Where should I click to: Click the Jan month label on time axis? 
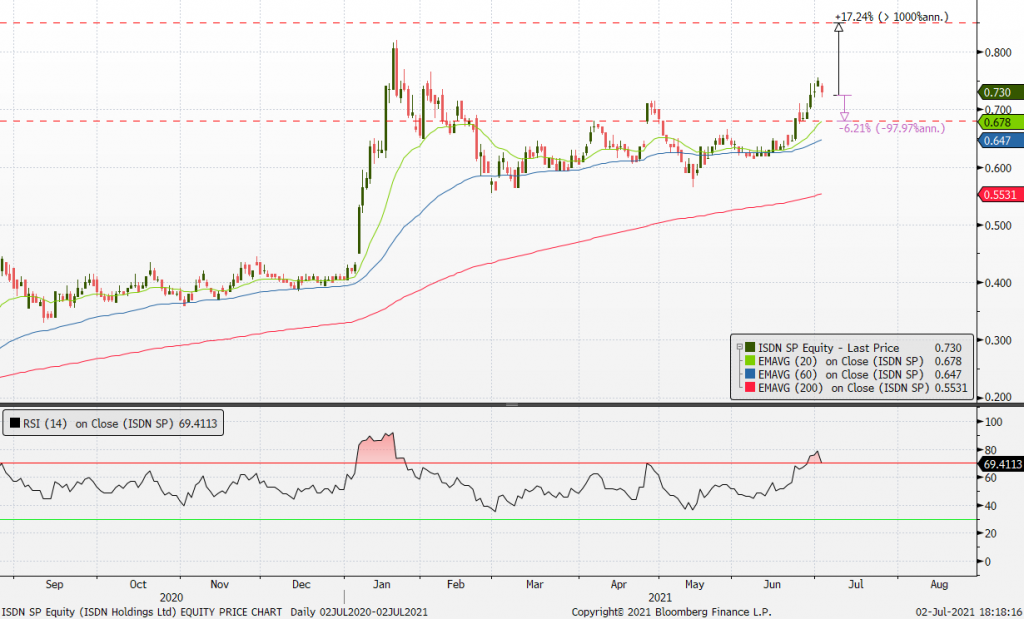[381, 584]
